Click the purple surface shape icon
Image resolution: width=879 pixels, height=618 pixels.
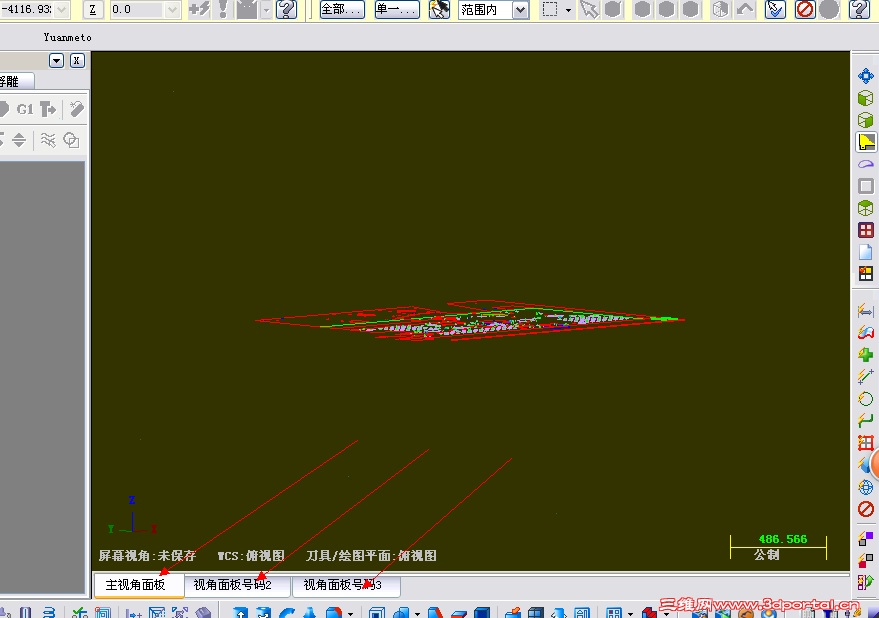point(866,164)
